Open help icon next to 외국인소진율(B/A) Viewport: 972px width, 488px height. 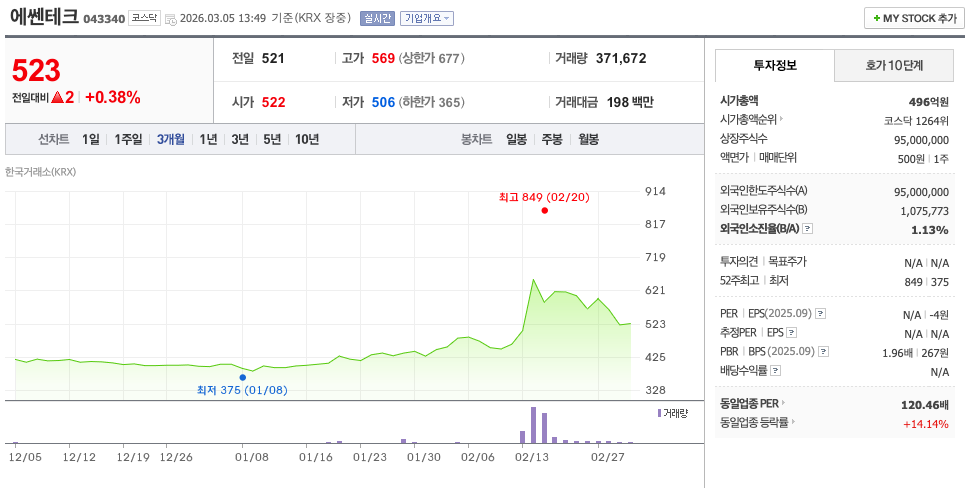pos(807,229)
